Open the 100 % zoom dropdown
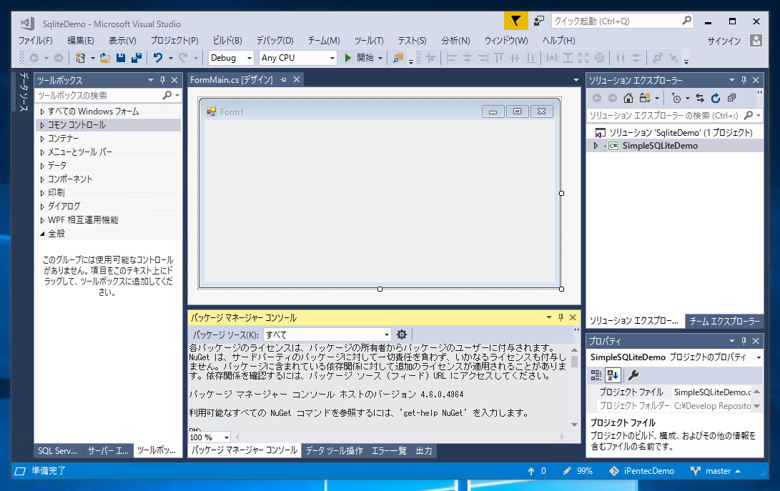780x491 pixels. click(226, 437)
